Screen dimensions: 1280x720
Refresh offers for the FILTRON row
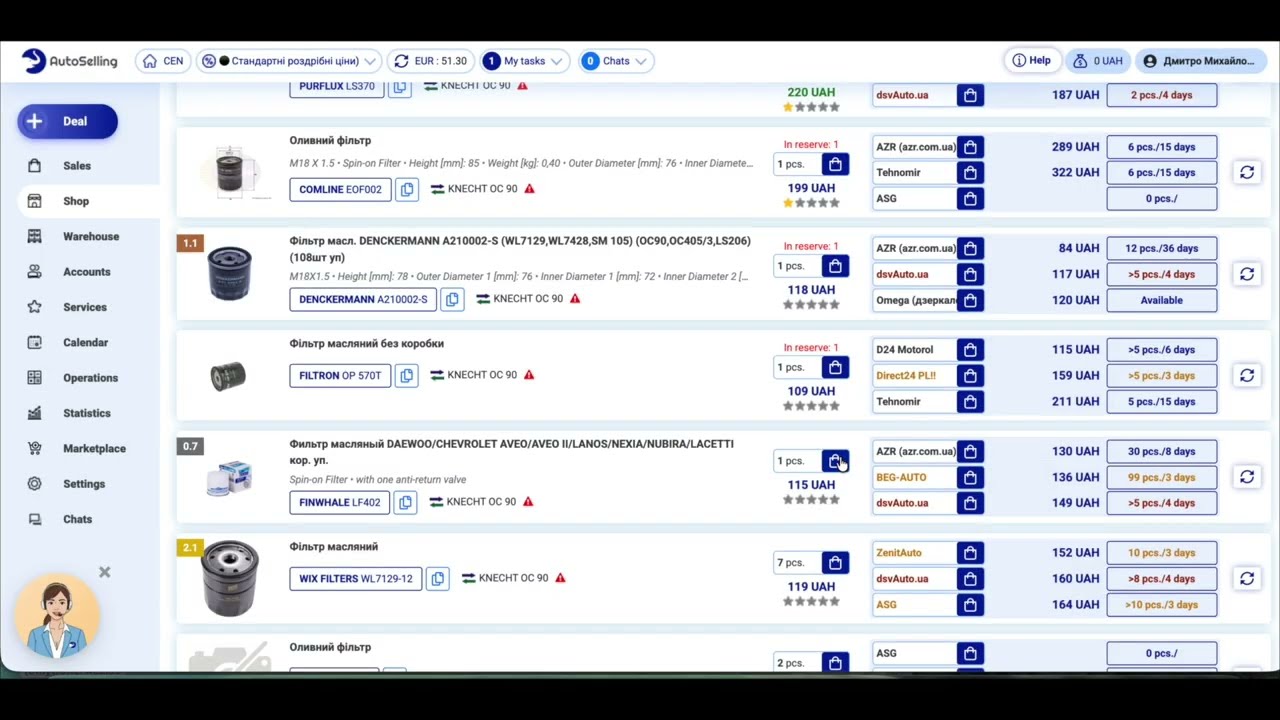pyautogui.click(x=1247, y=375)
